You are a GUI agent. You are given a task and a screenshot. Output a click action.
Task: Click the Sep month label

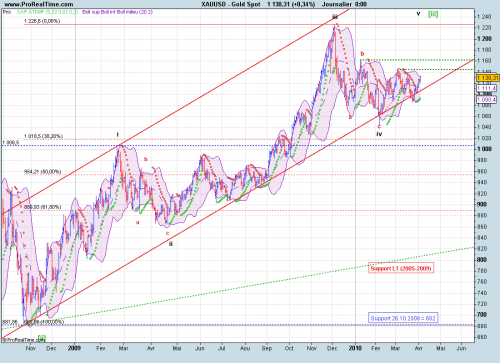[267, 348]
